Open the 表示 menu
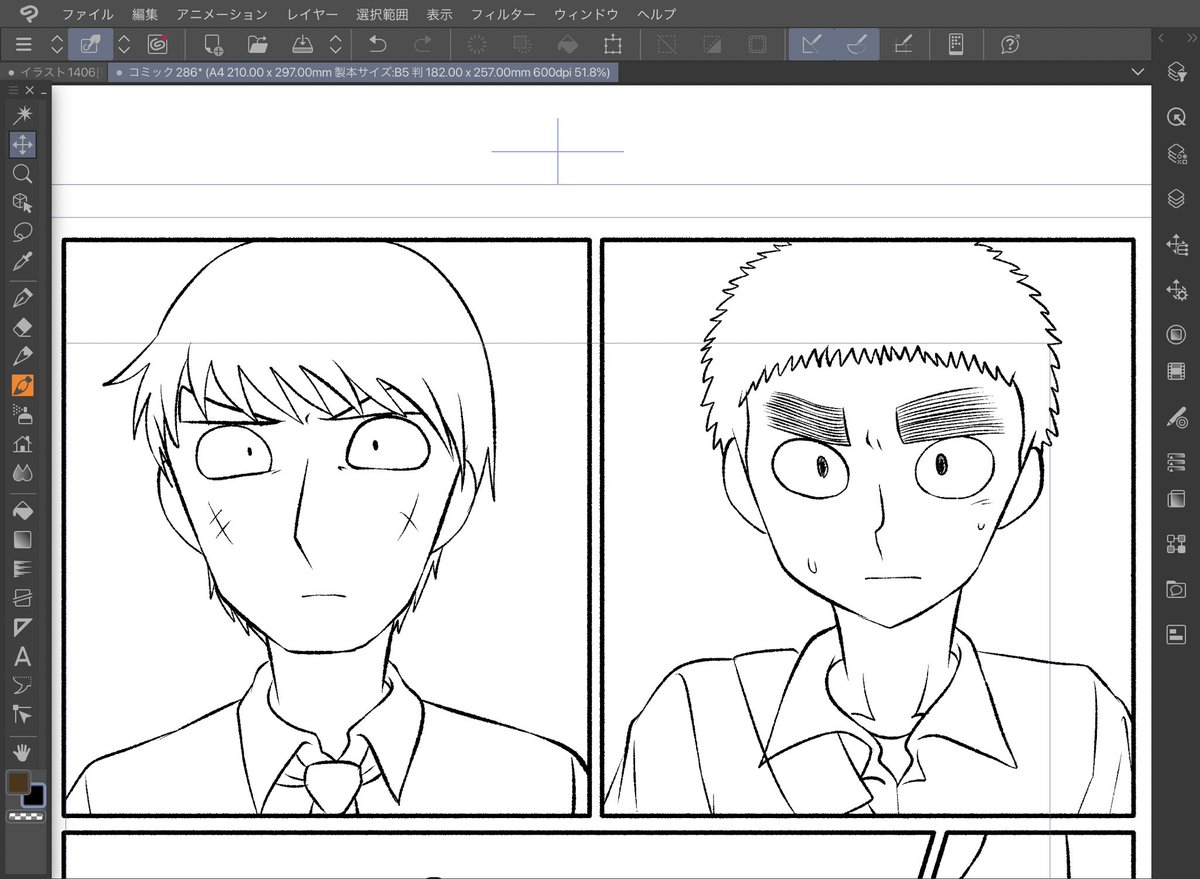 coord(439,14)
